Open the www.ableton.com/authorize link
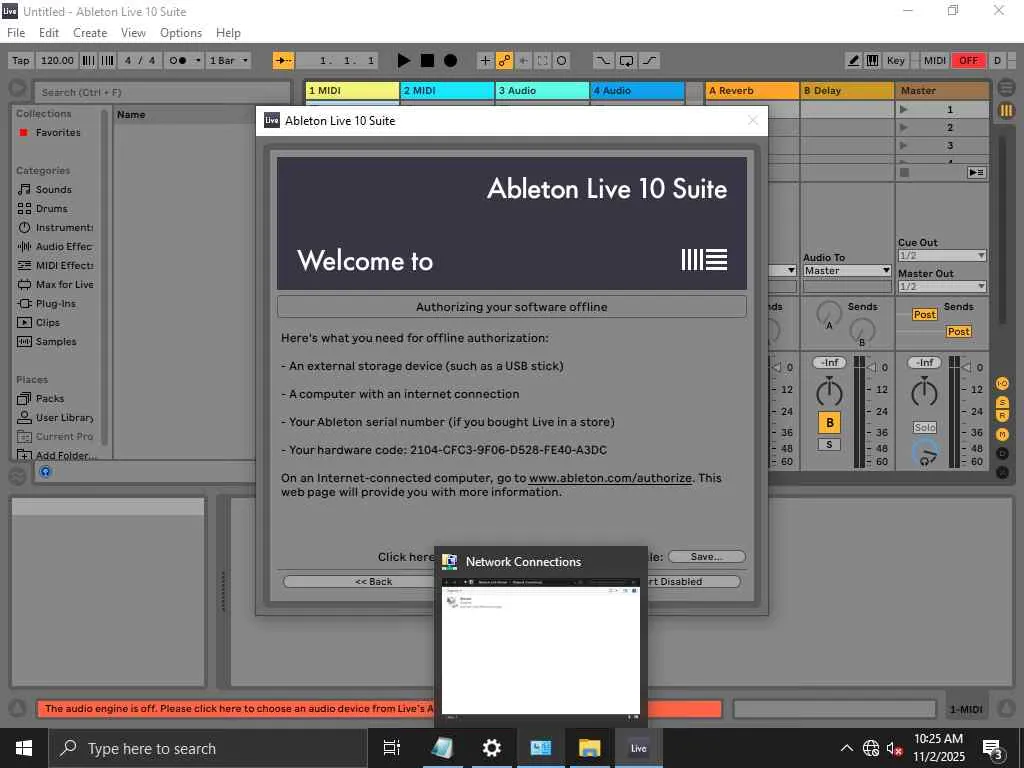Viewport: 1024px width, 768px height. tap(610, 478)
